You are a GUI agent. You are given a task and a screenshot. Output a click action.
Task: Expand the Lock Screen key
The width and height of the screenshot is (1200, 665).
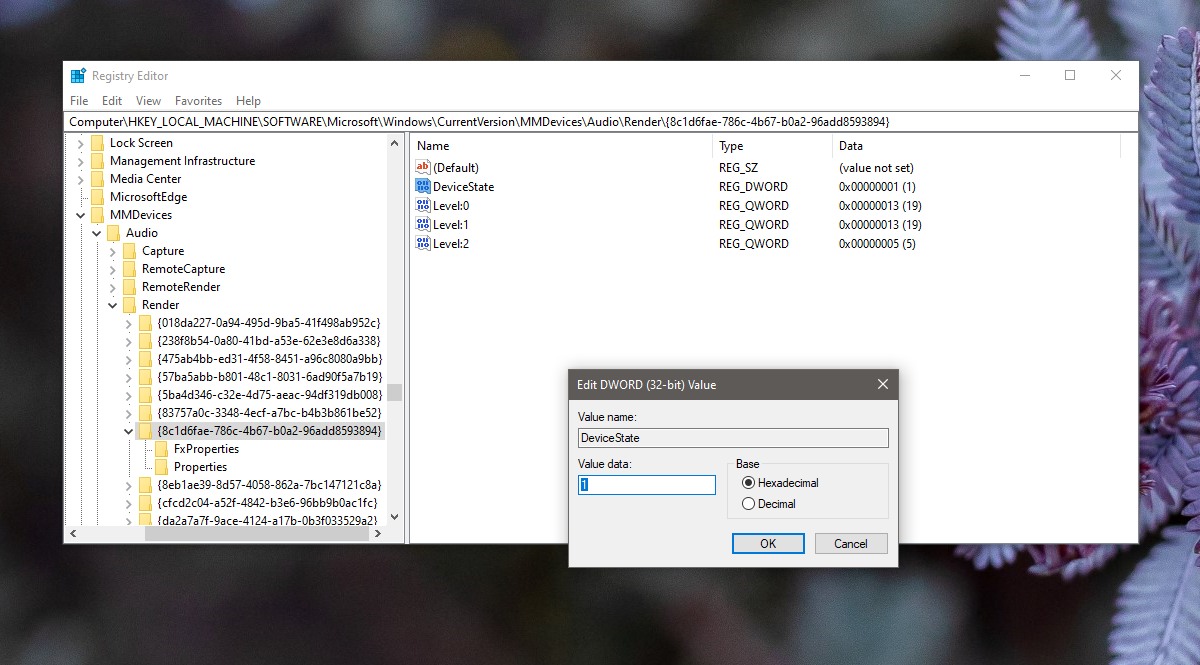click(x=80, y=143)
